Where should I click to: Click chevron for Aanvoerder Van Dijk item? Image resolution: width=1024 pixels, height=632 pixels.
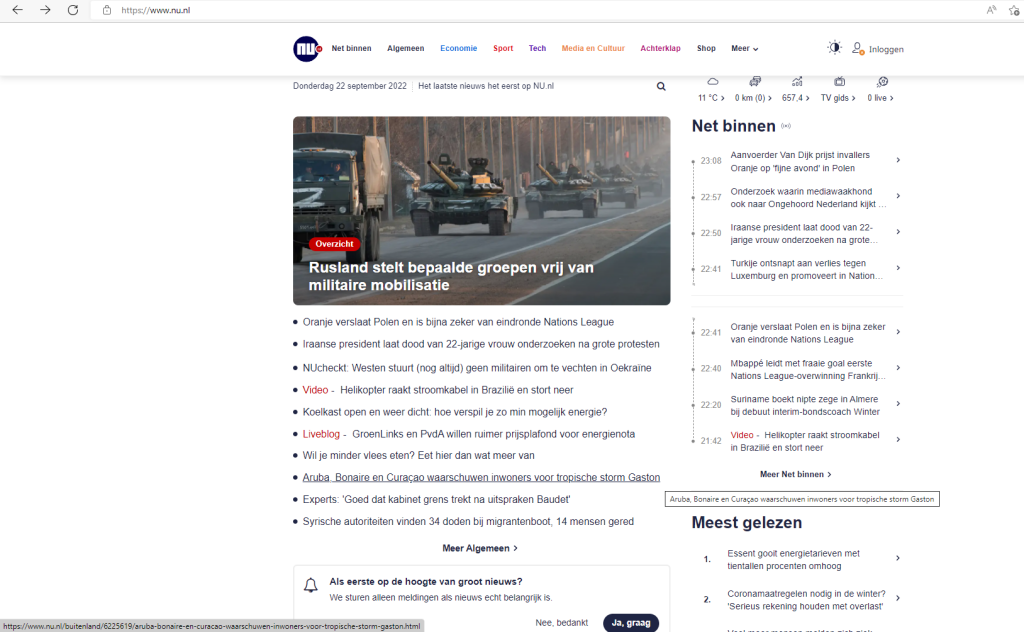pos(898,160)
